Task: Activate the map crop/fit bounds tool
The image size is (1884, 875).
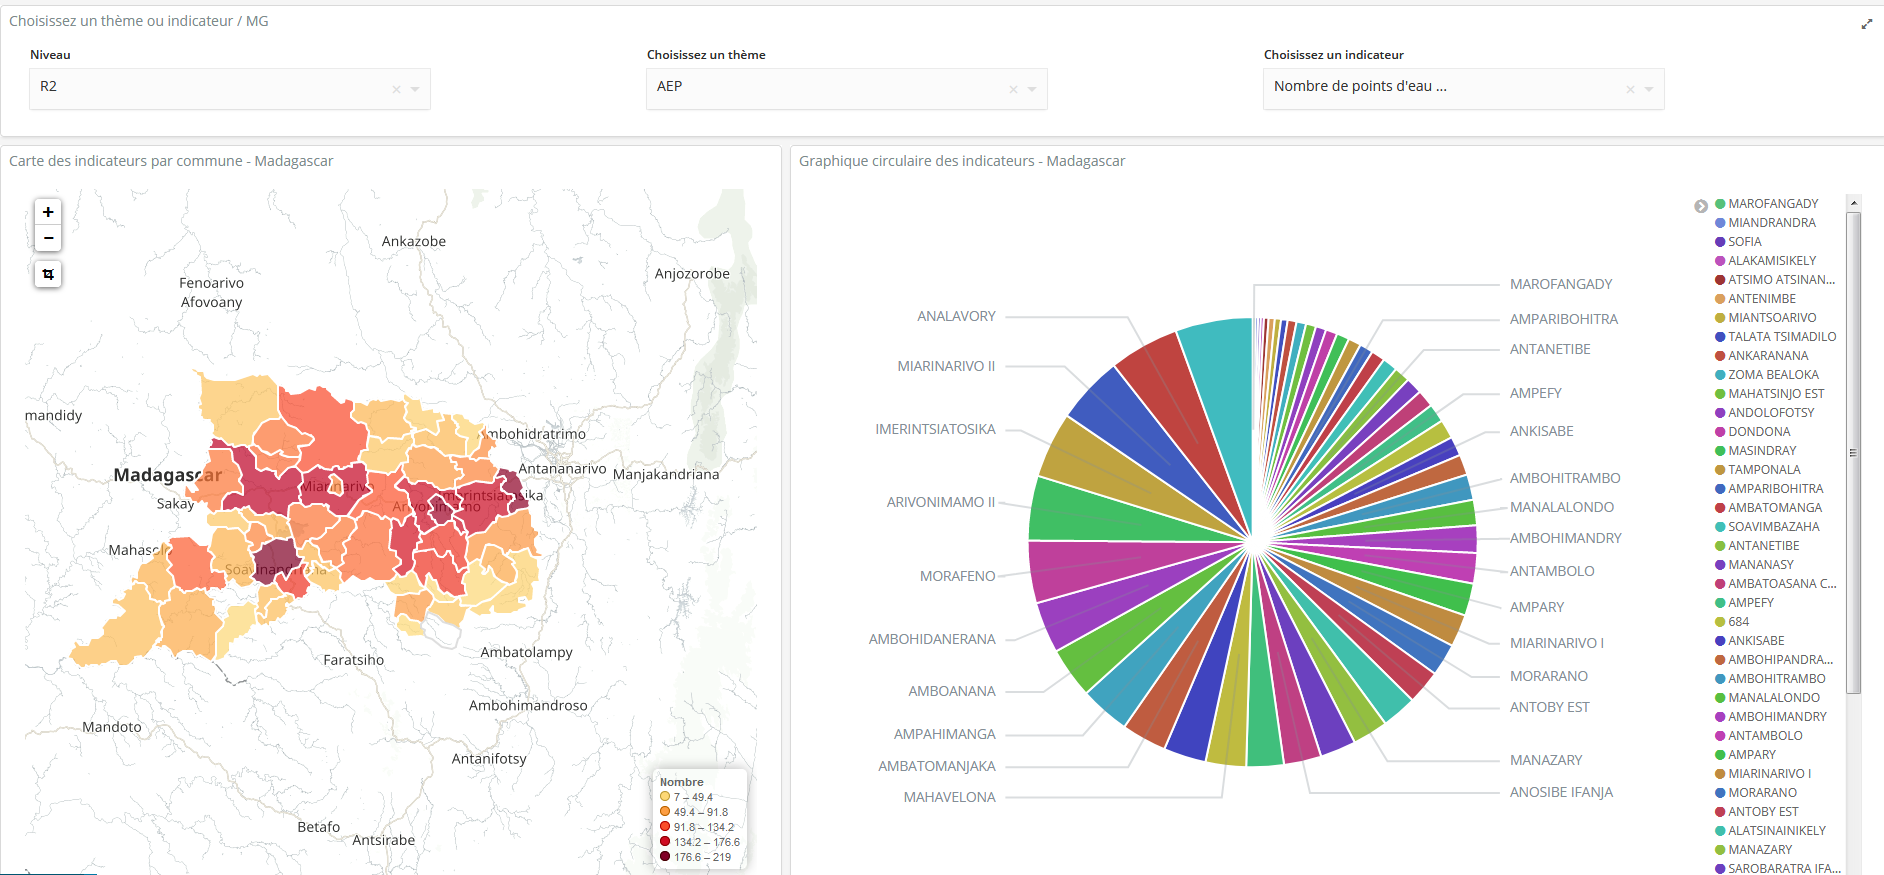Action: pyautogui.click(x=48, y=274)
